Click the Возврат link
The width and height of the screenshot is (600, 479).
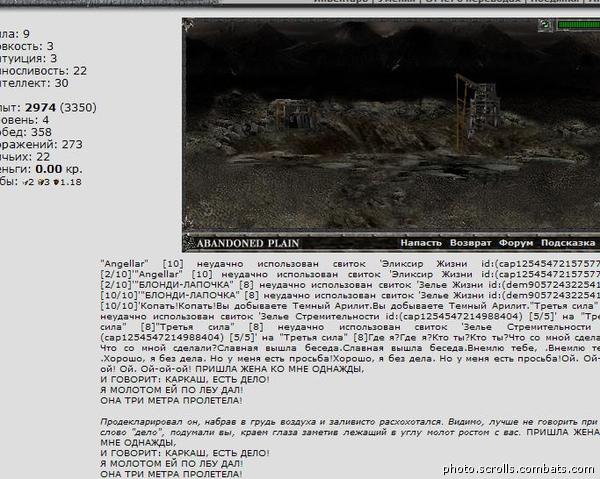(x=470, y=243)
